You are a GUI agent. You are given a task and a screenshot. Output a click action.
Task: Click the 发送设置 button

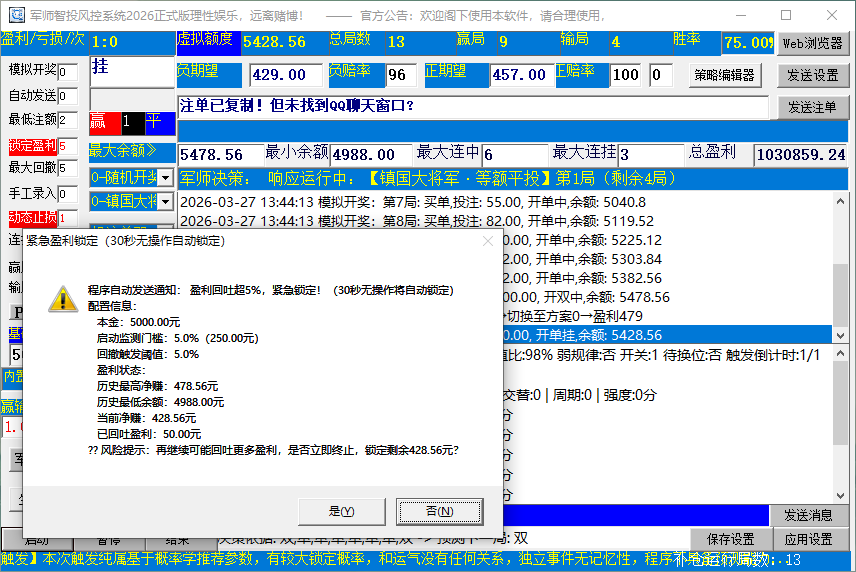point(813,75)
